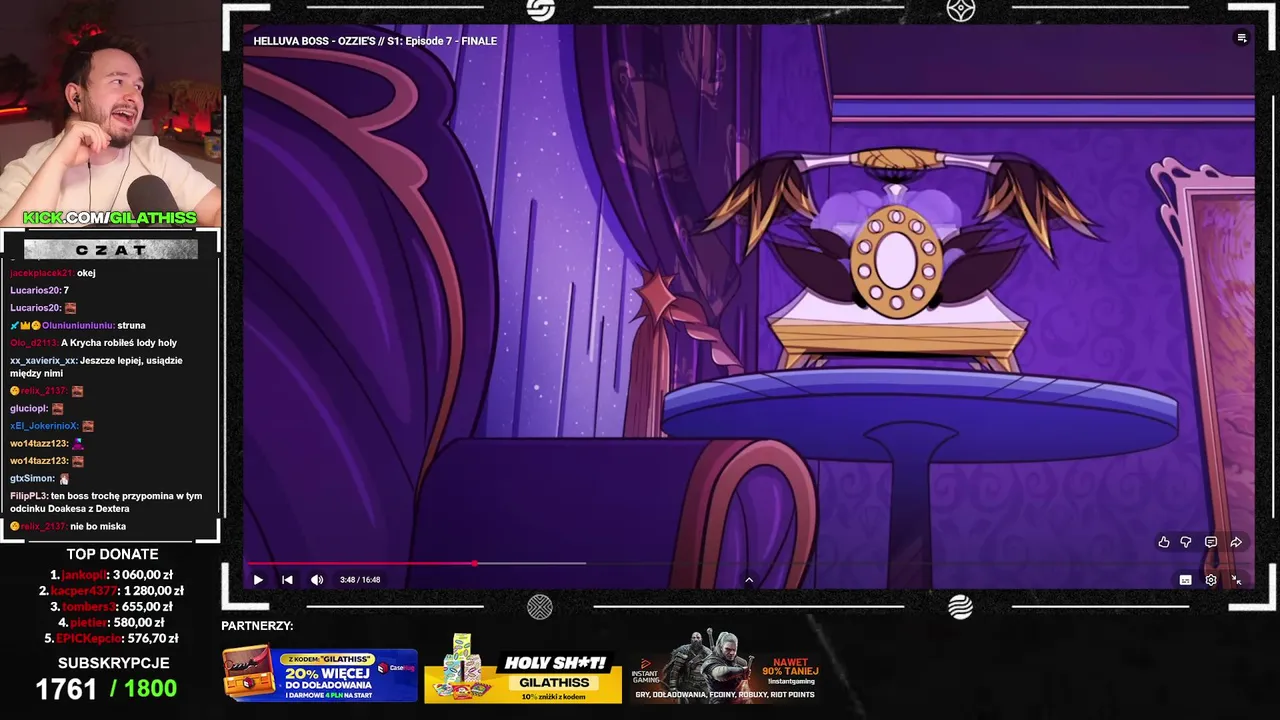The image size is (1280, 720).
Task: Click the previous track button in player
Action: tap(287, 580)
